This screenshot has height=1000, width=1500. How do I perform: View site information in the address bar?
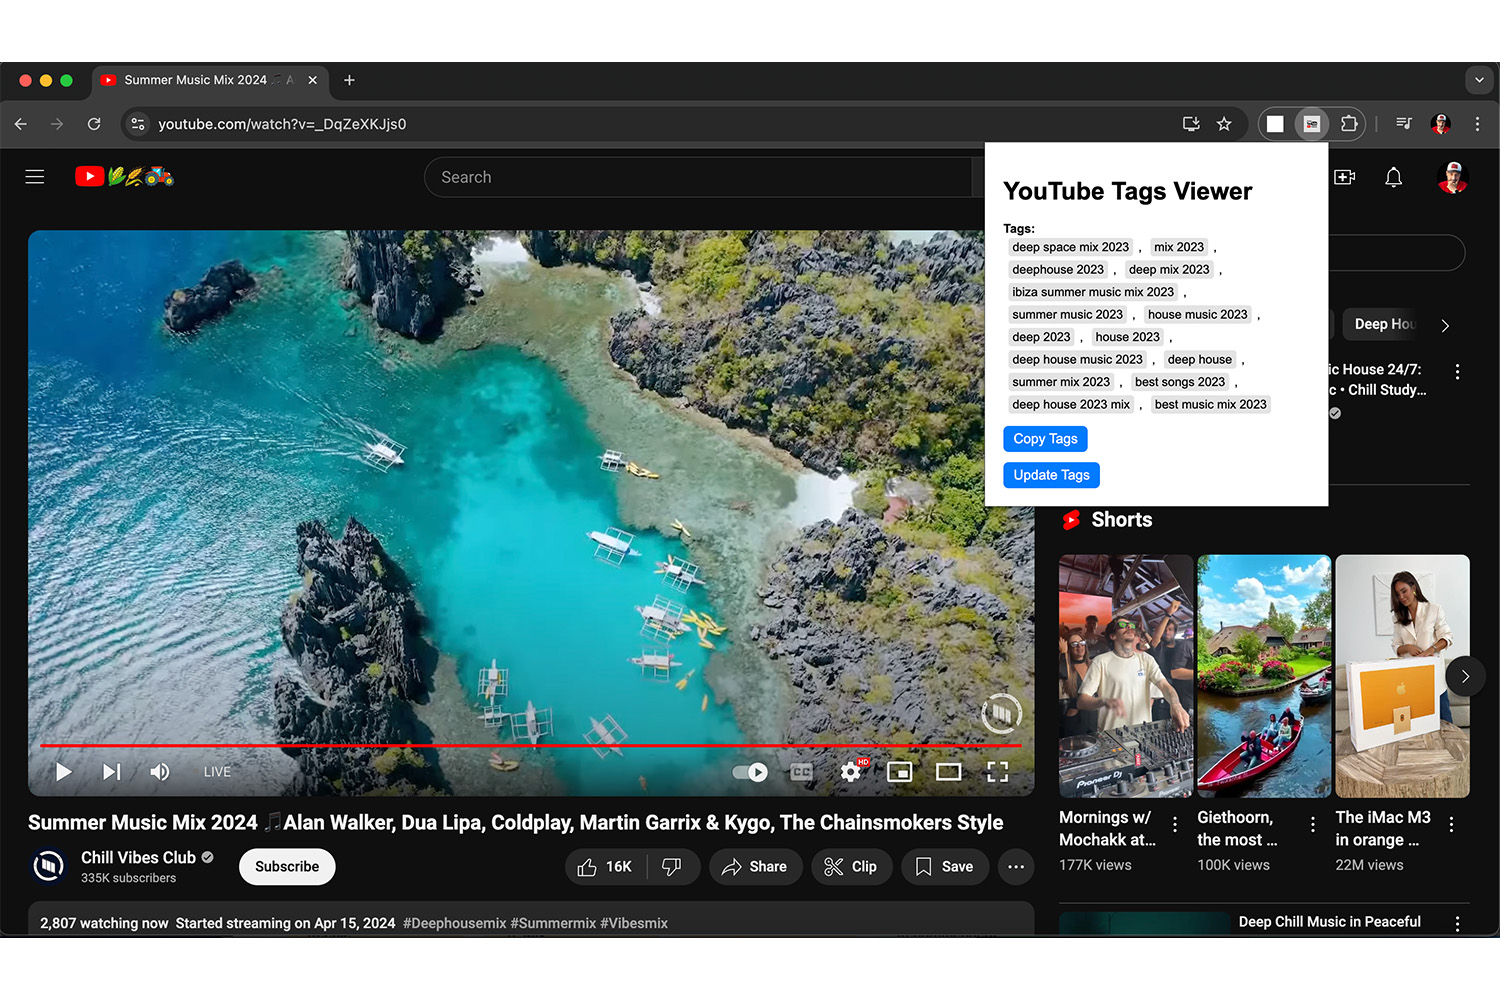pos(138,124)
